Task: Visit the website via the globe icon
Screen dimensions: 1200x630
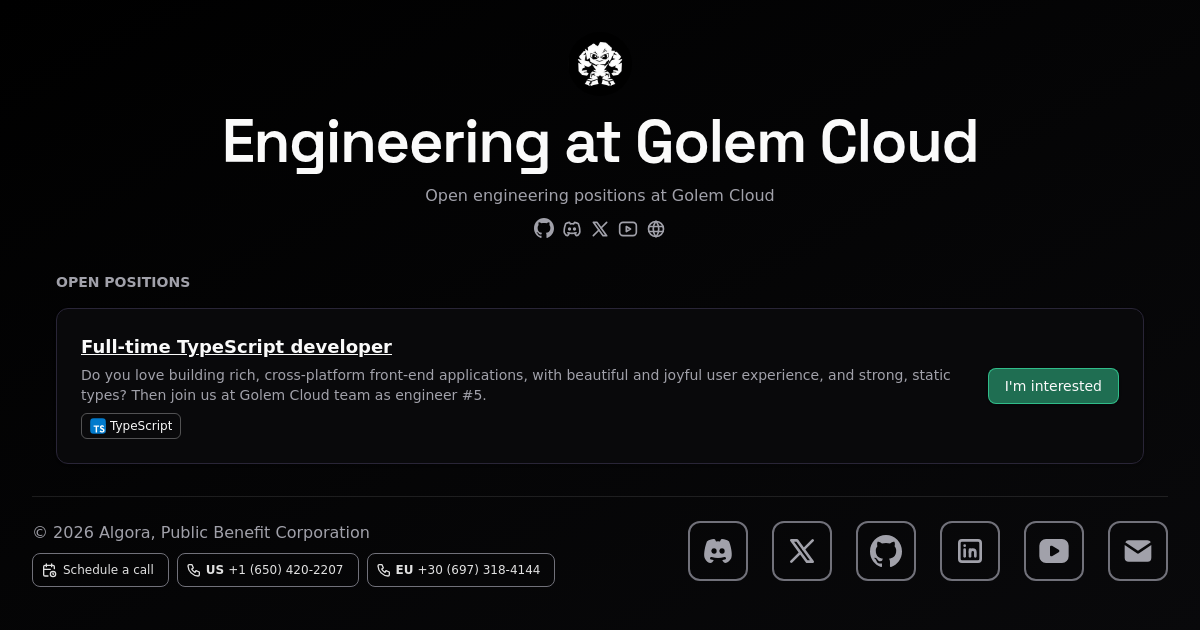Action: point(656,229)
